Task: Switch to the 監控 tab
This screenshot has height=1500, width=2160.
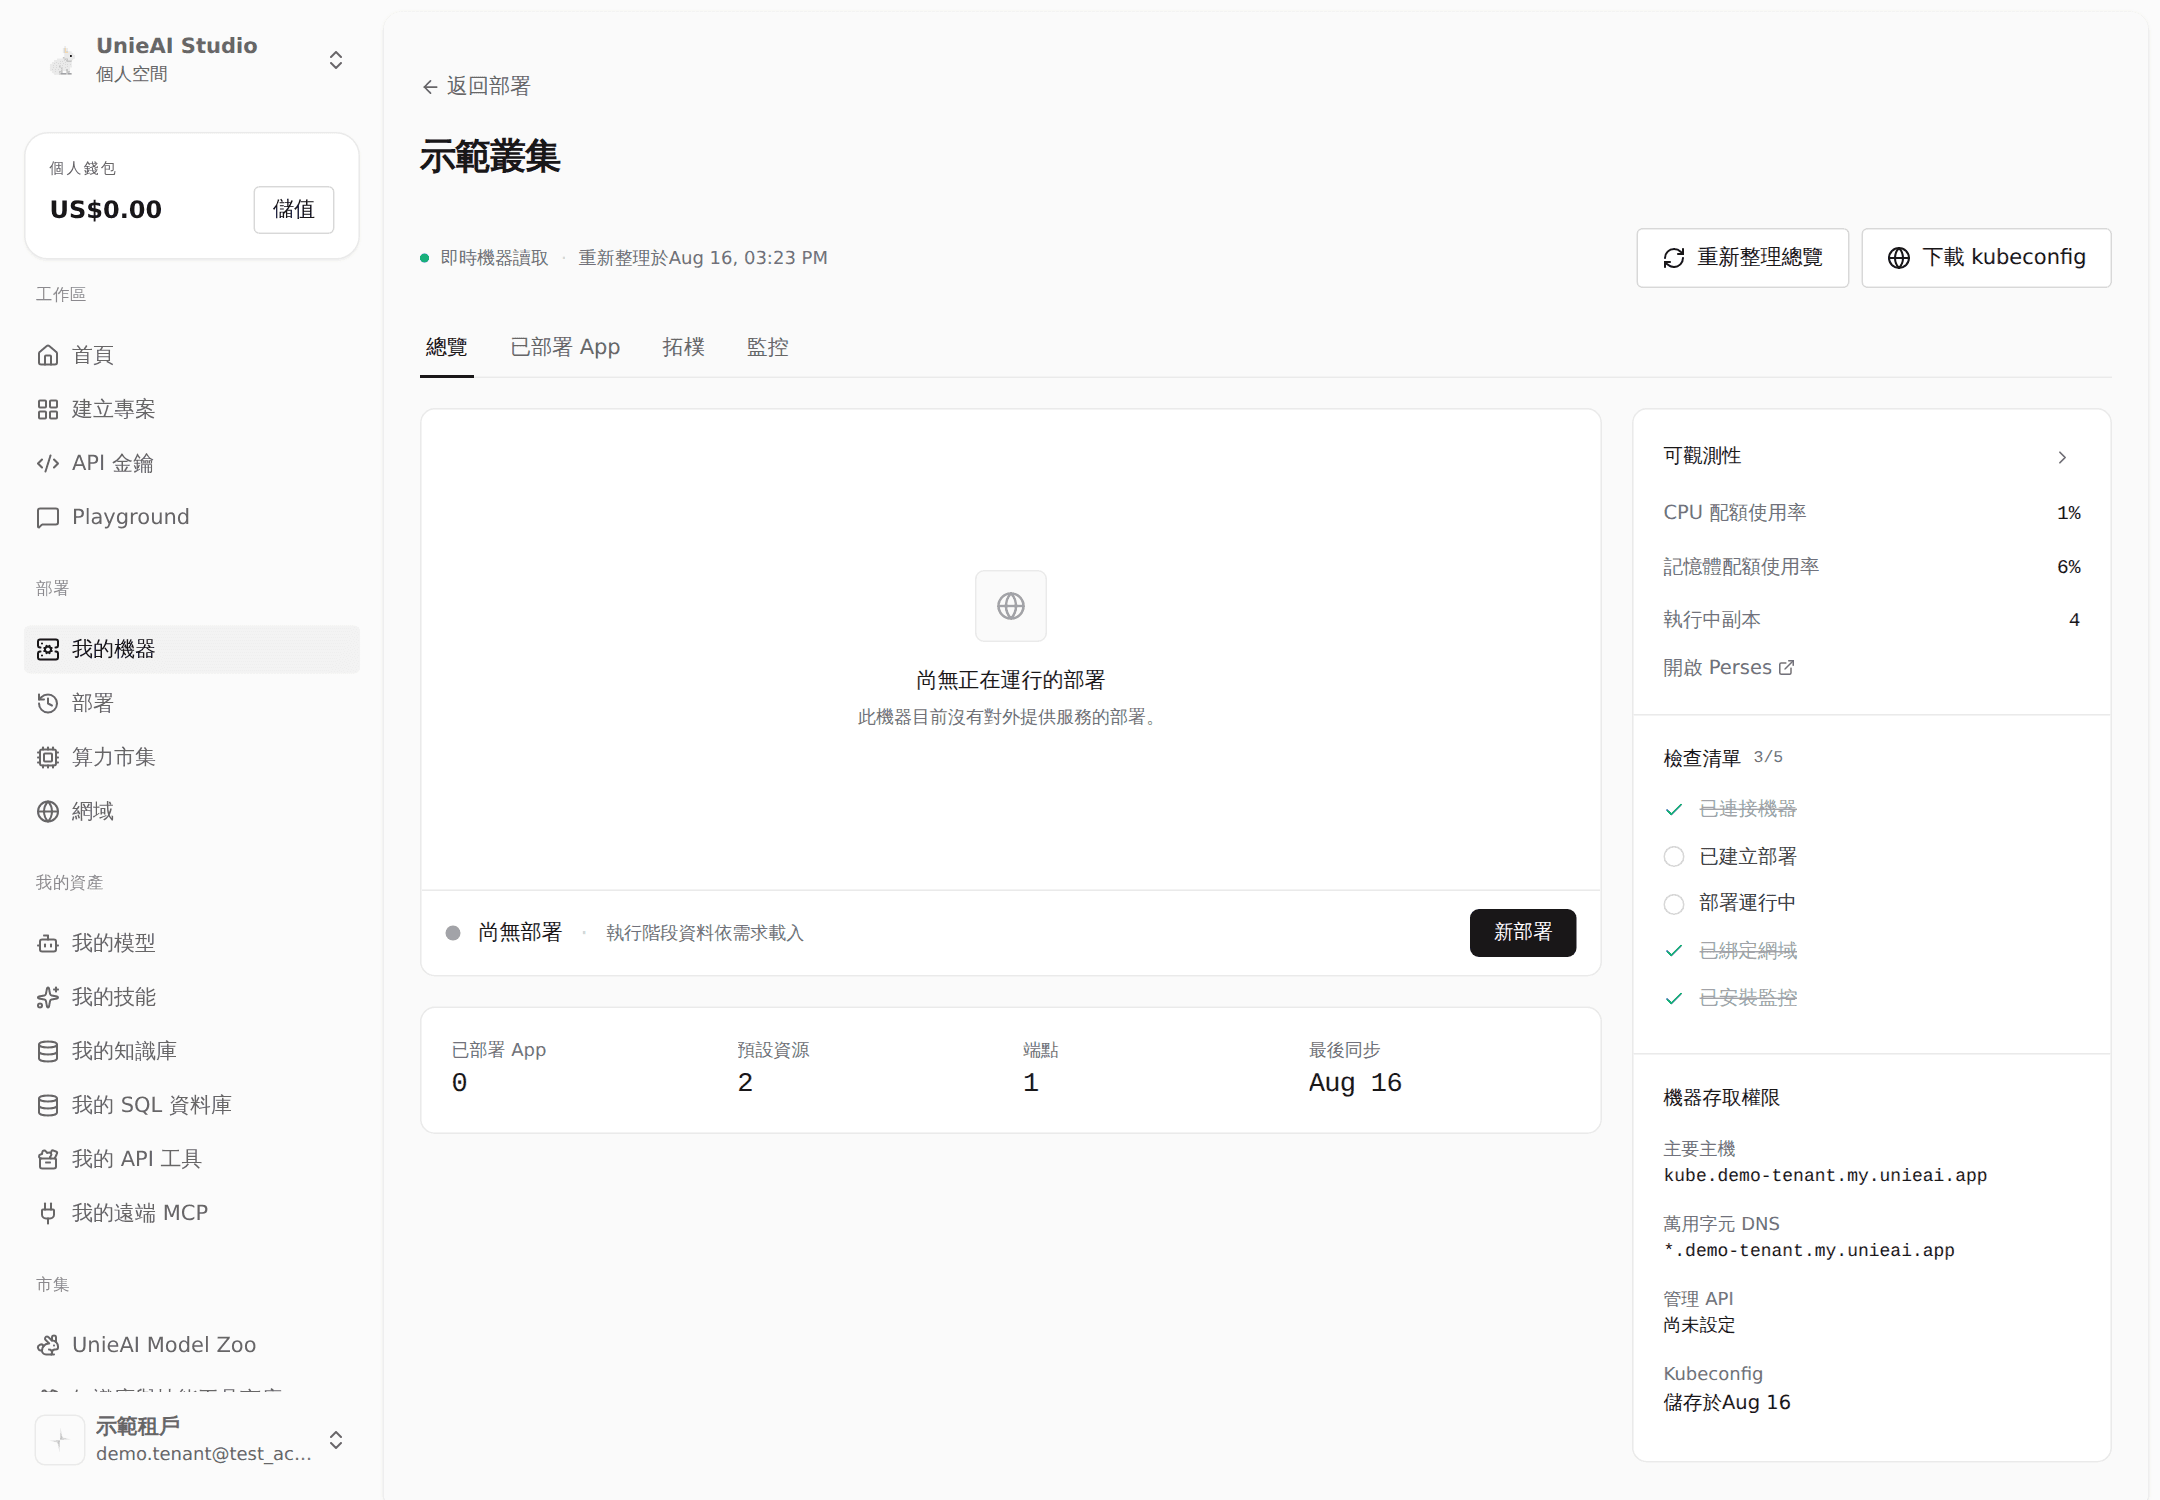Action: (x=768, y=347)
